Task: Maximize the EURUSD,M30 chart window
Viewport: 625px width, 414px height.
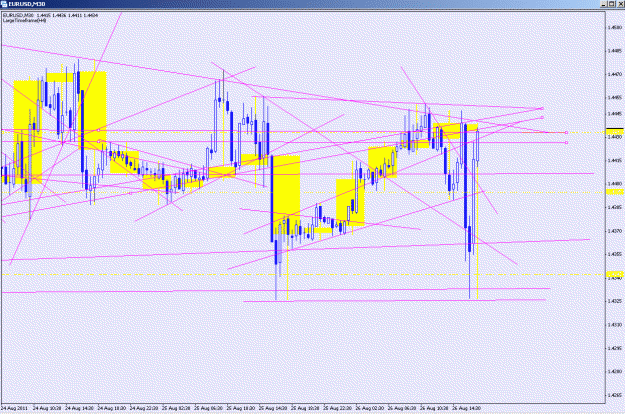Action: tap(612, 4)
